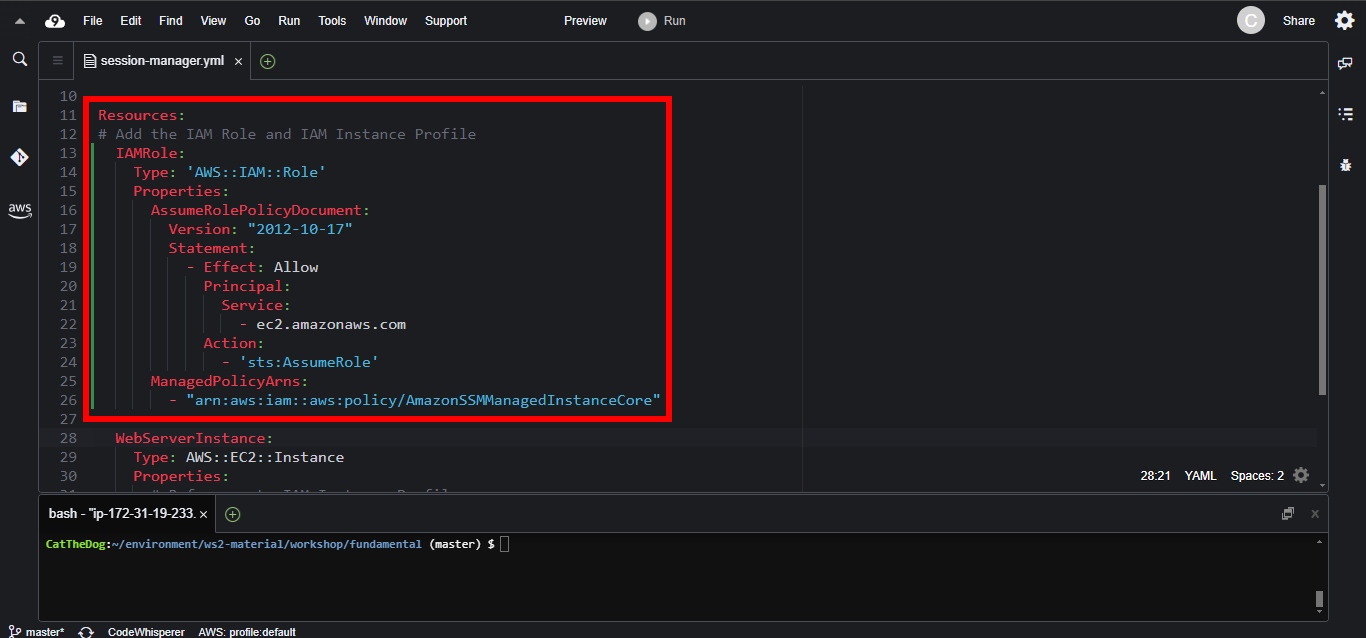
Task: Open the Collaborate chat panel icon
Action: (x=1345, y=63)
